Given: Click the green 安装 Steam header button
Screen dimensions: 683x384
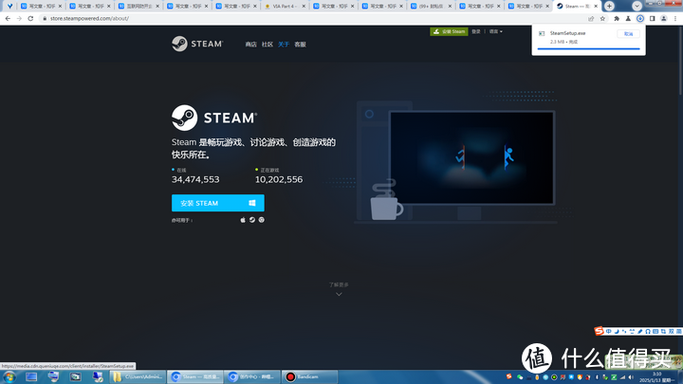Looking at the screenshot, I should (449, 31).
